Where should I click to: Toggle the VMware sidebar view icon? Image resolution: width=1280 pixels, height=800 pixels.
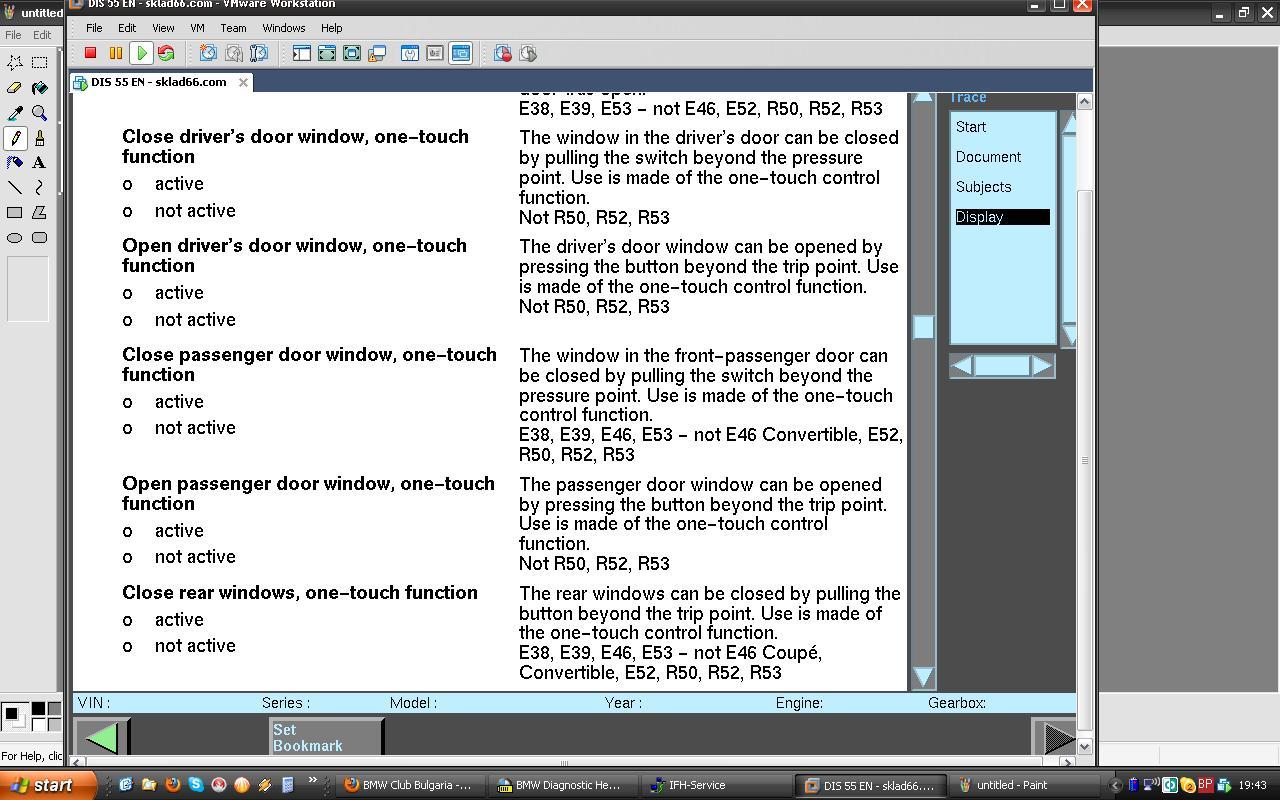[301, 53]
